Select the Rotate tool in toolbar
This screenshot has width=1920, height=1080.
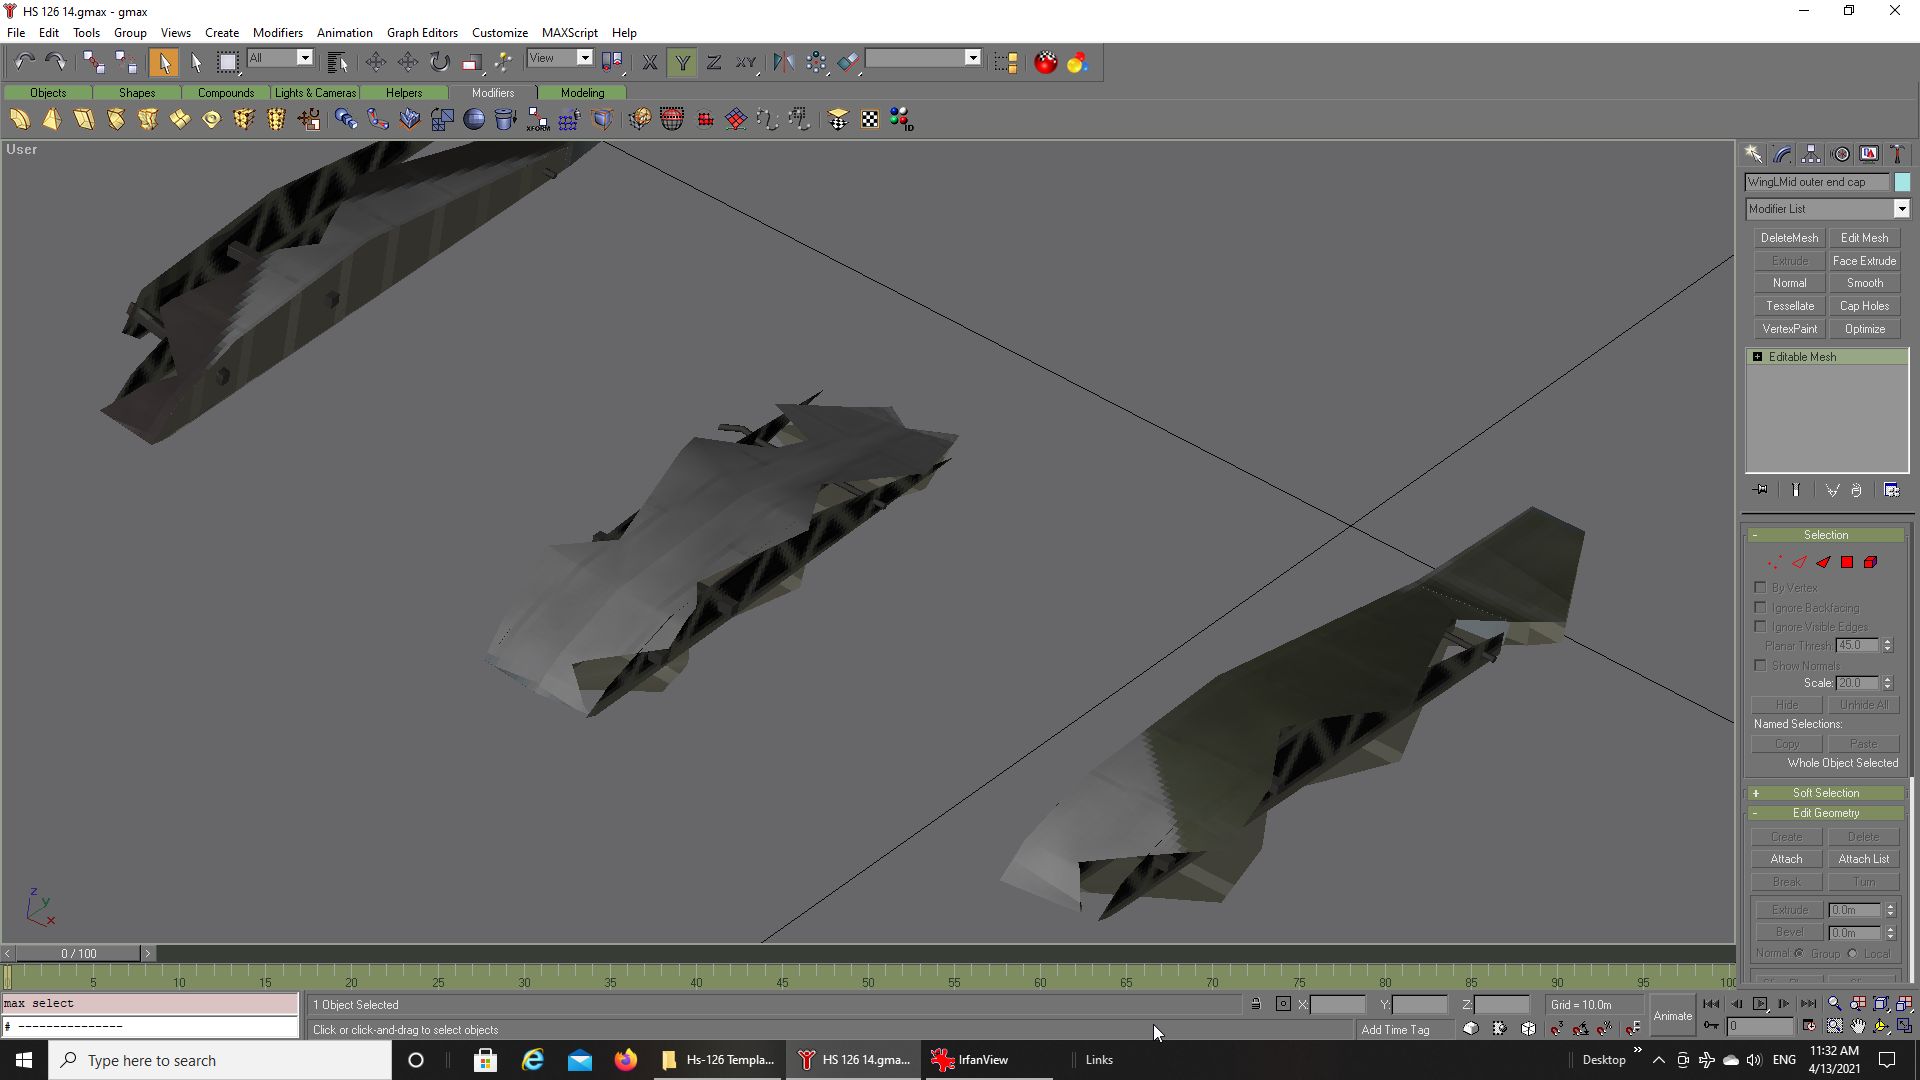[440, 62]
